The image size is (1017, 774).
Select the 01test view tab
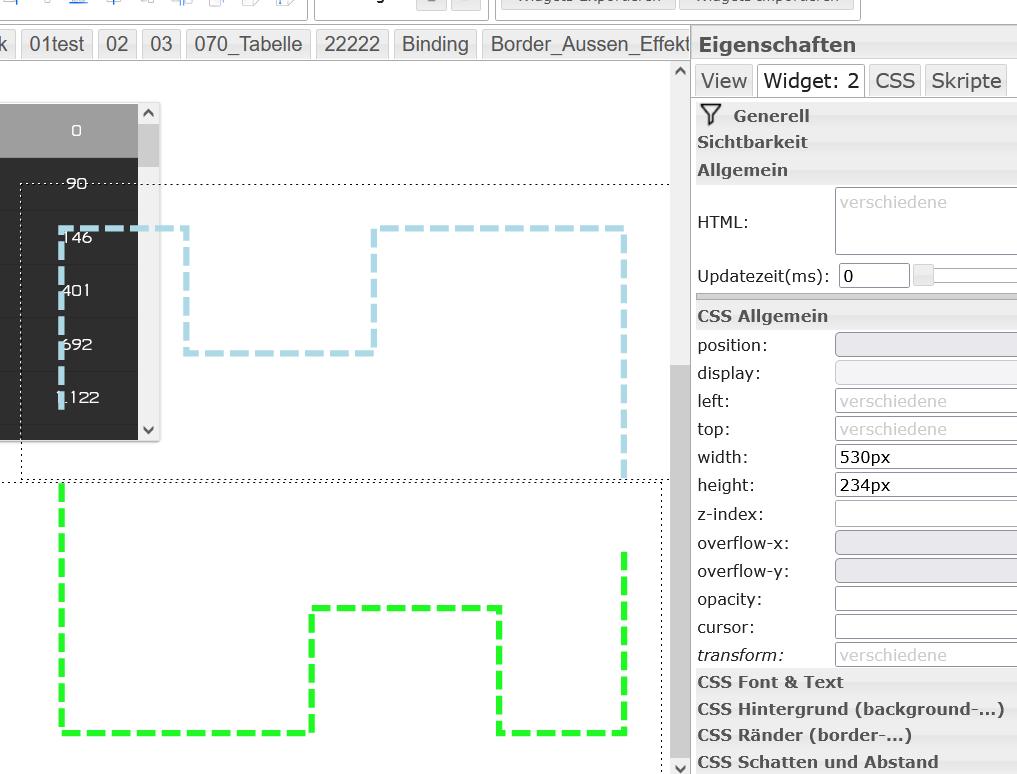[x=57, y=45]
